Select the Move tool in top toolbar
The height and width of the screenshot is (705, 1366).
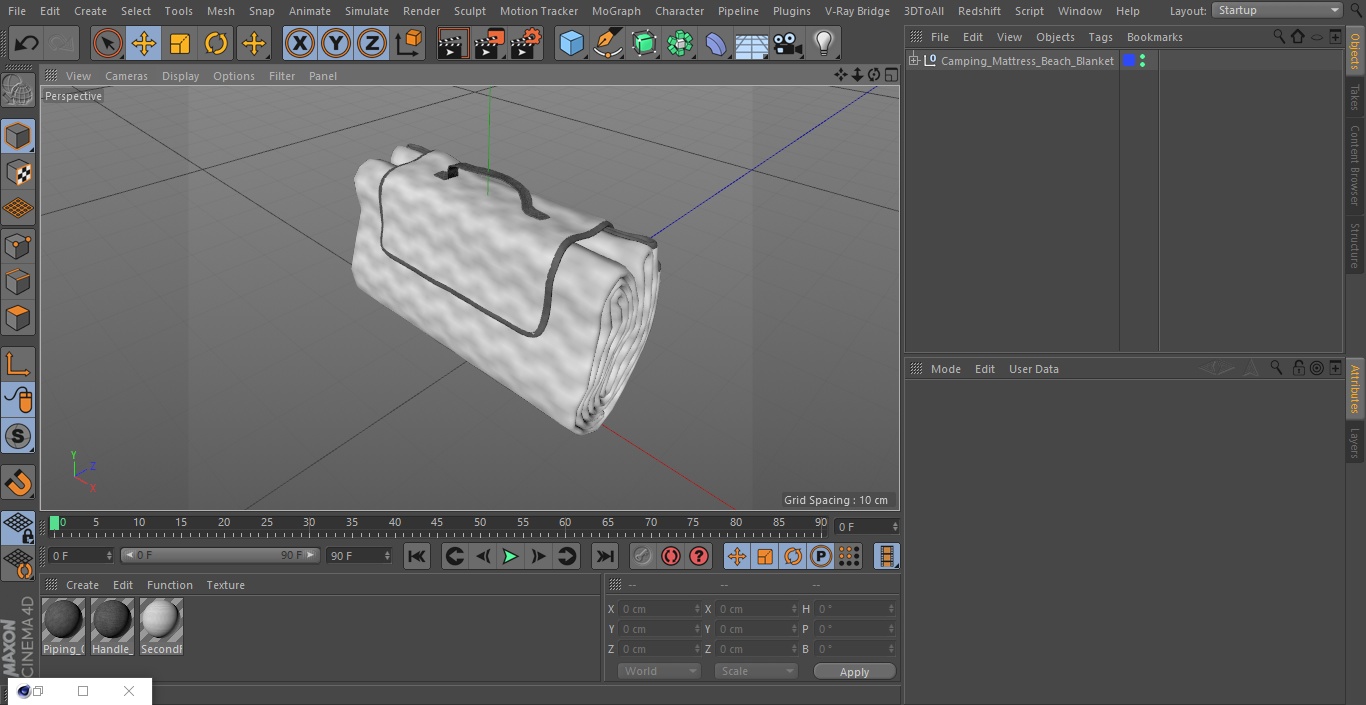[x=144, y=44]
